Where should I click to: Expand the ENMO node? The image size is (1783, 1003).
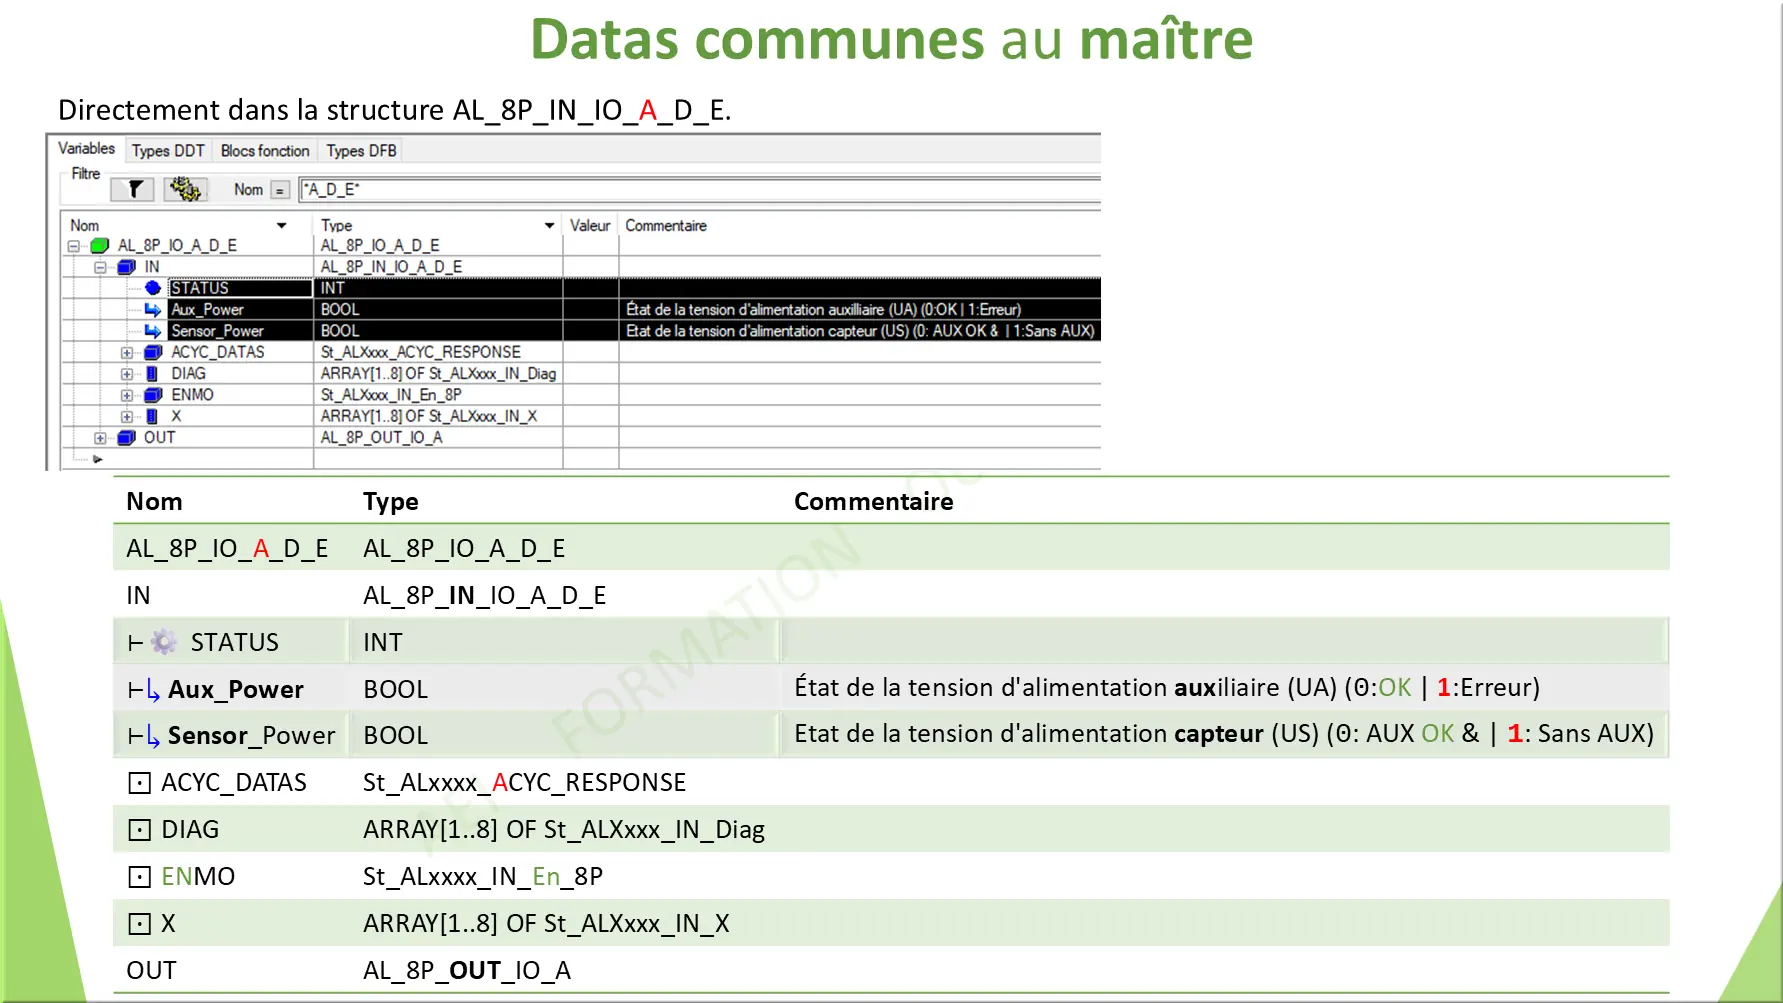point(127,395)
